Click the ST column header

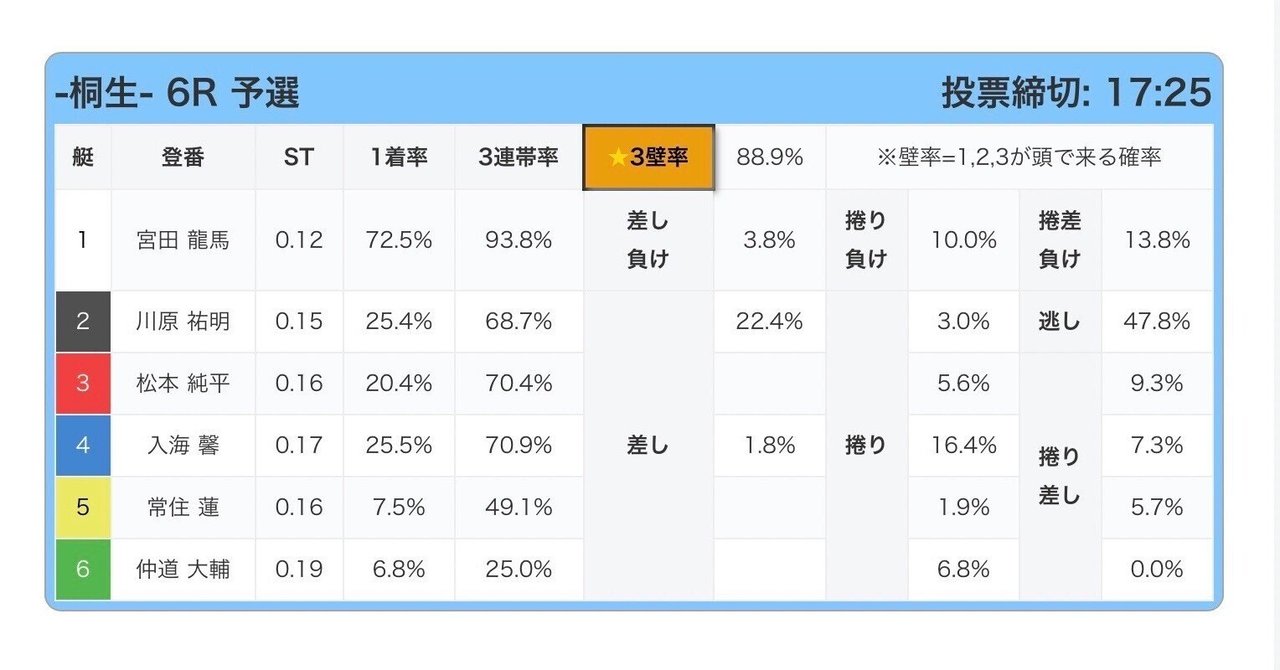(x=299, y=157)
